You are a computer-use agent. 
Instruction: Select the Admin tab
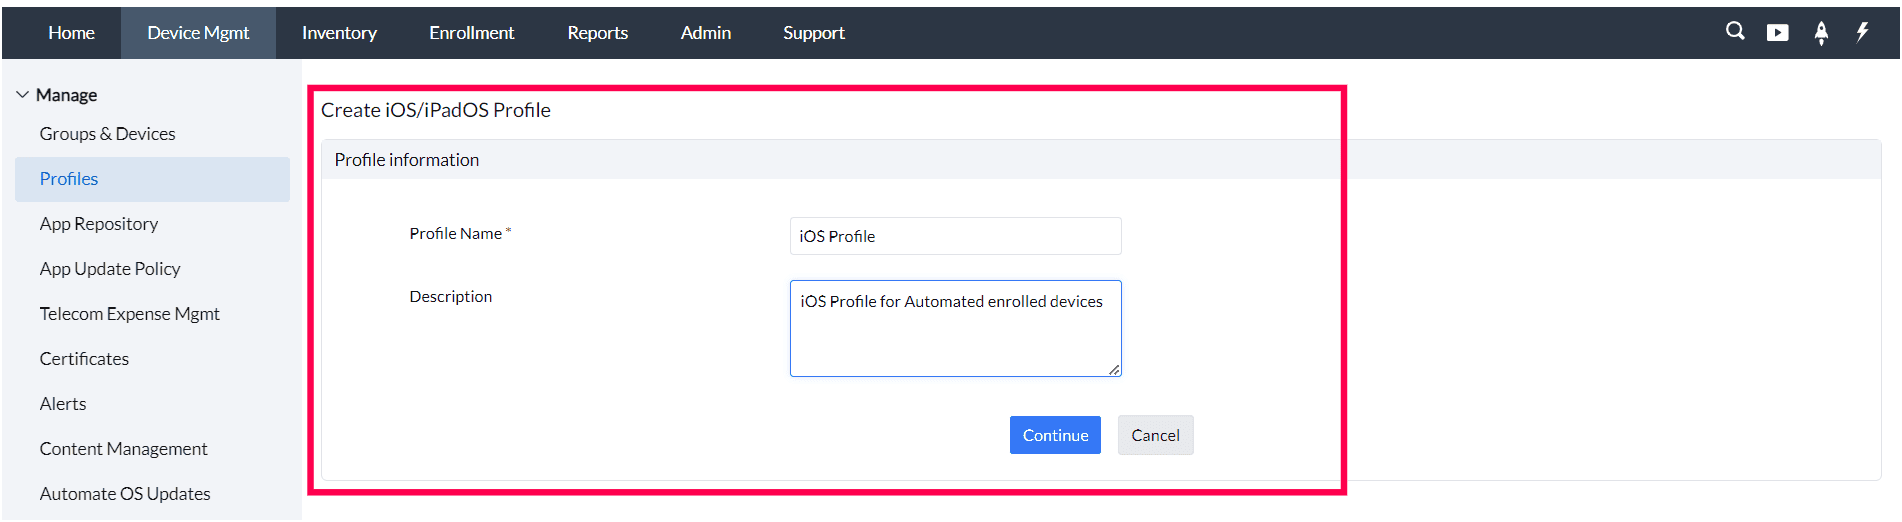coord(705,33)
